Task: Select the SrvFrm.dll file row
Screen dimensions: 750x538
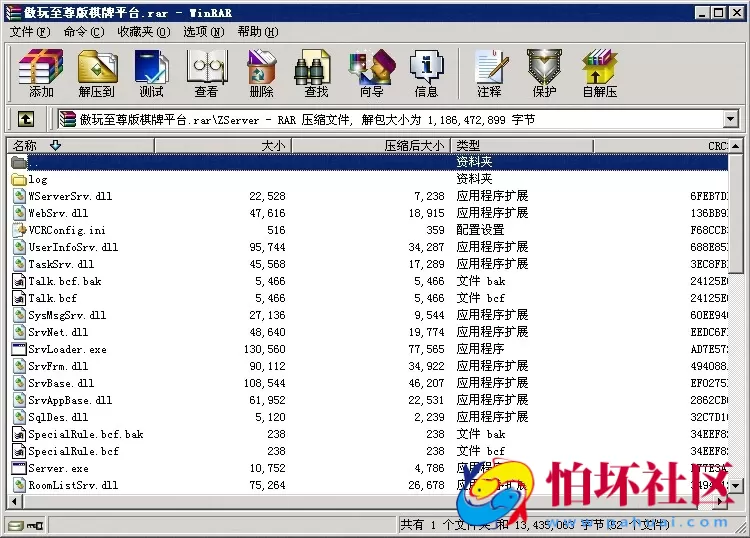Action: (368, 366)
